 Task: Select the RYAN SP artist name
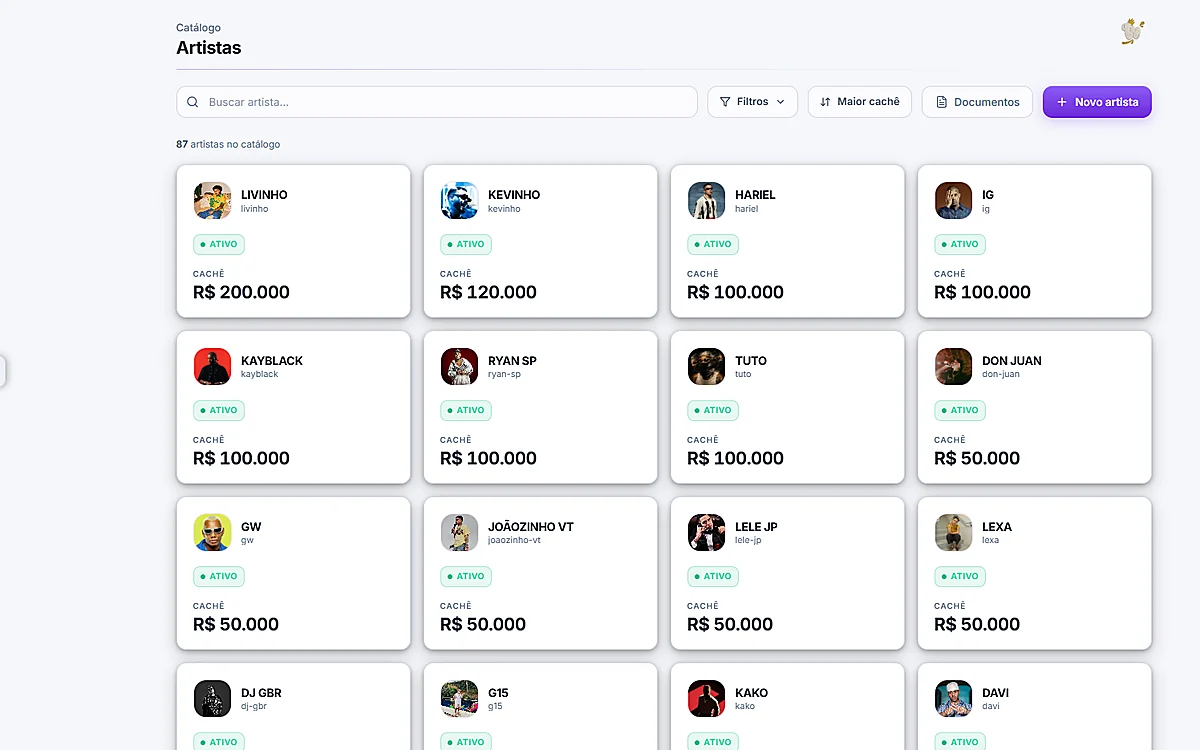[512, 361]
